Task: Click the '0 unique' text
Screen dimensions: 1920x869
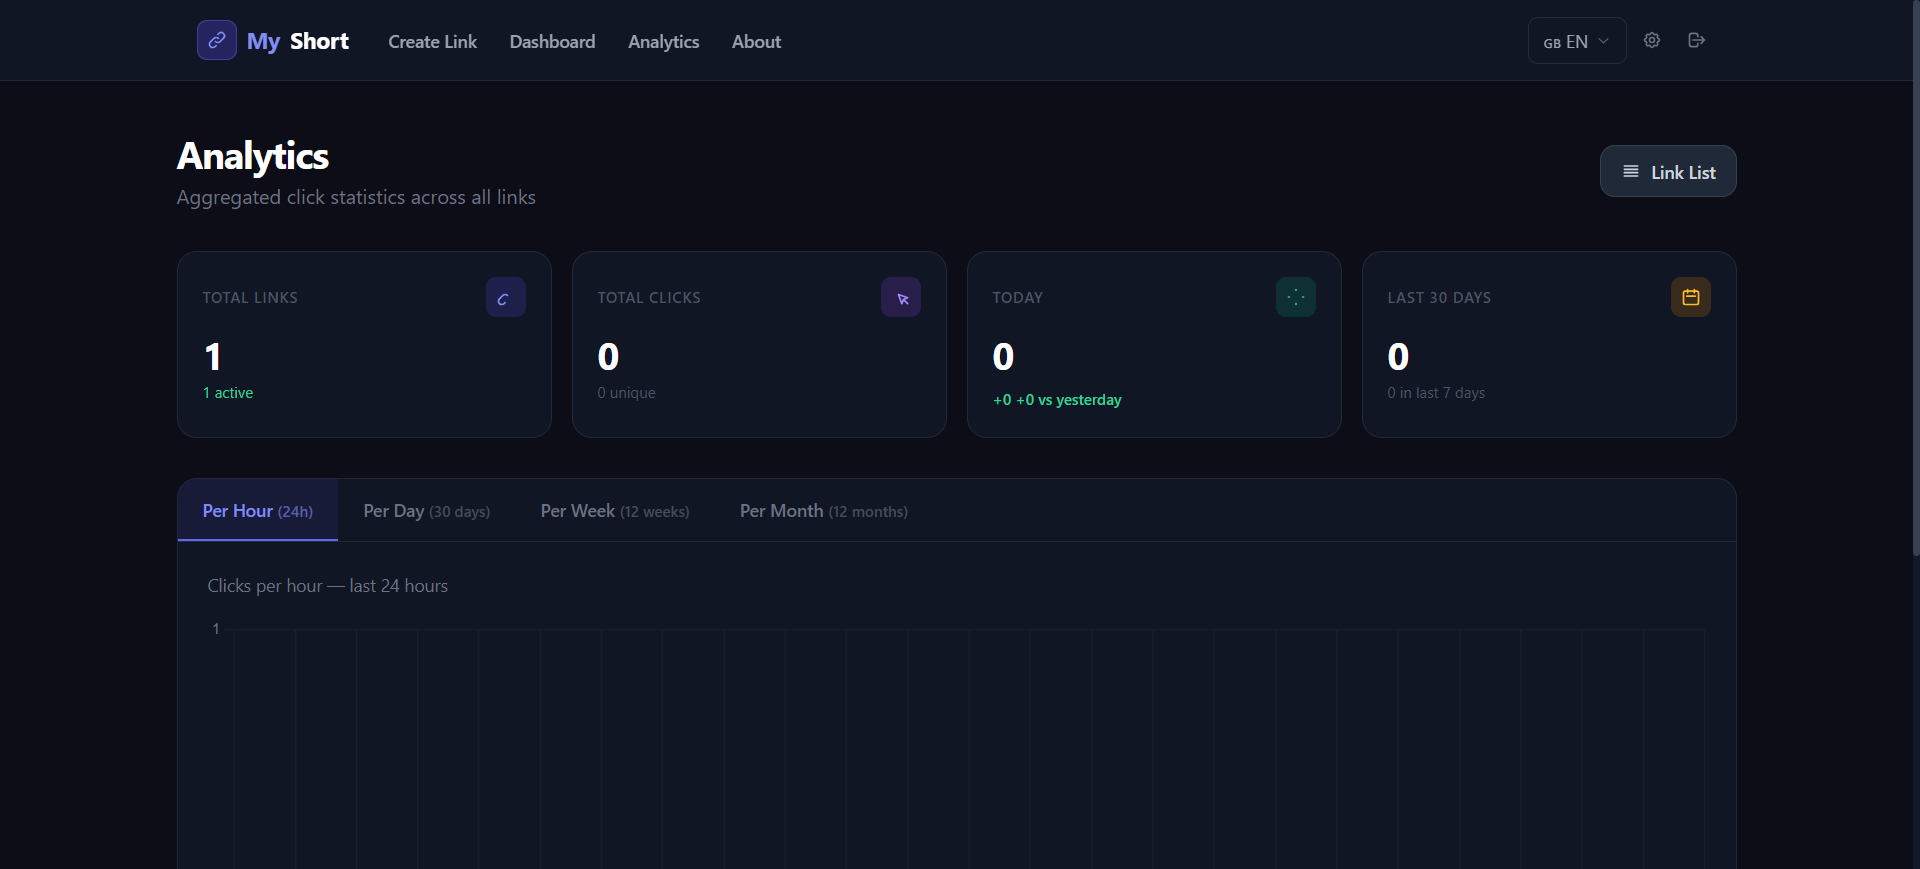Action: click(x=626, y=393)
